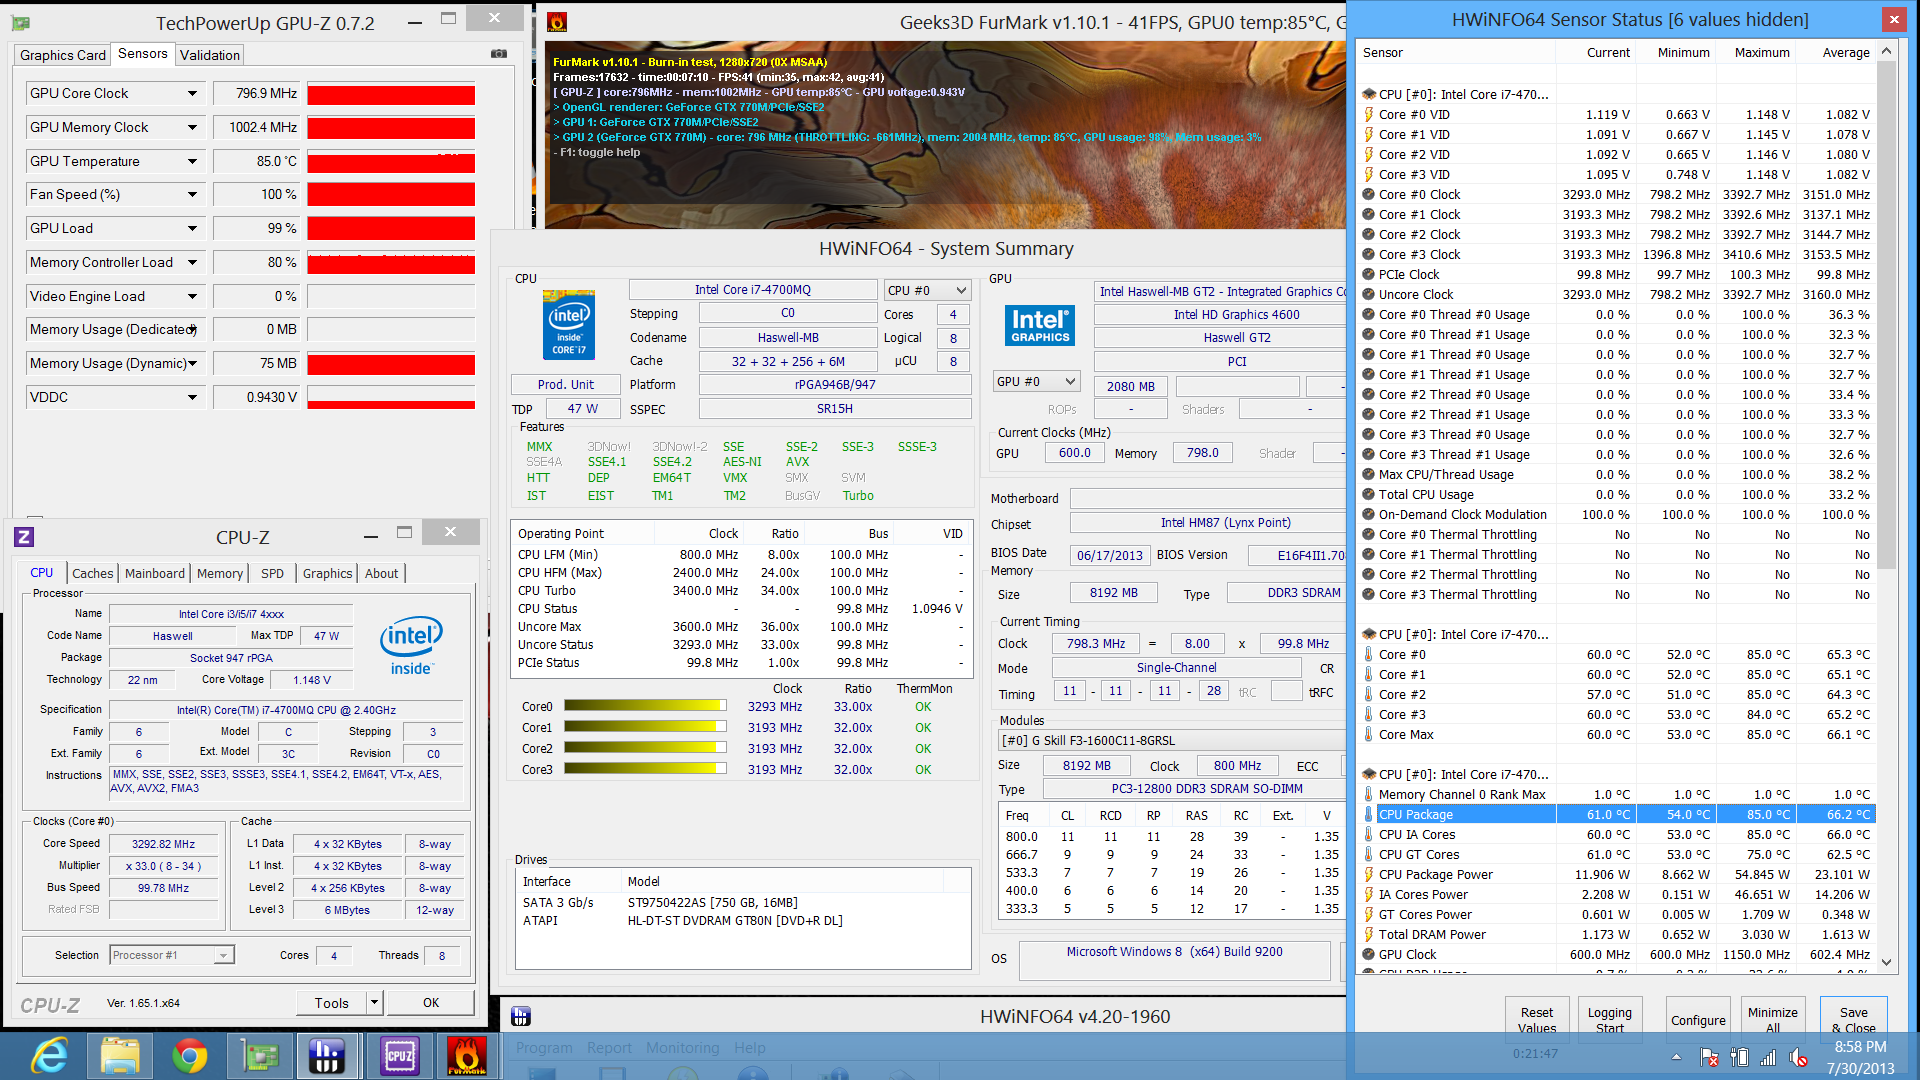The height and width of the screenshot is (1080, 1920).
Task: Open the Action Center flag icon
Action: (1709, 1057)
